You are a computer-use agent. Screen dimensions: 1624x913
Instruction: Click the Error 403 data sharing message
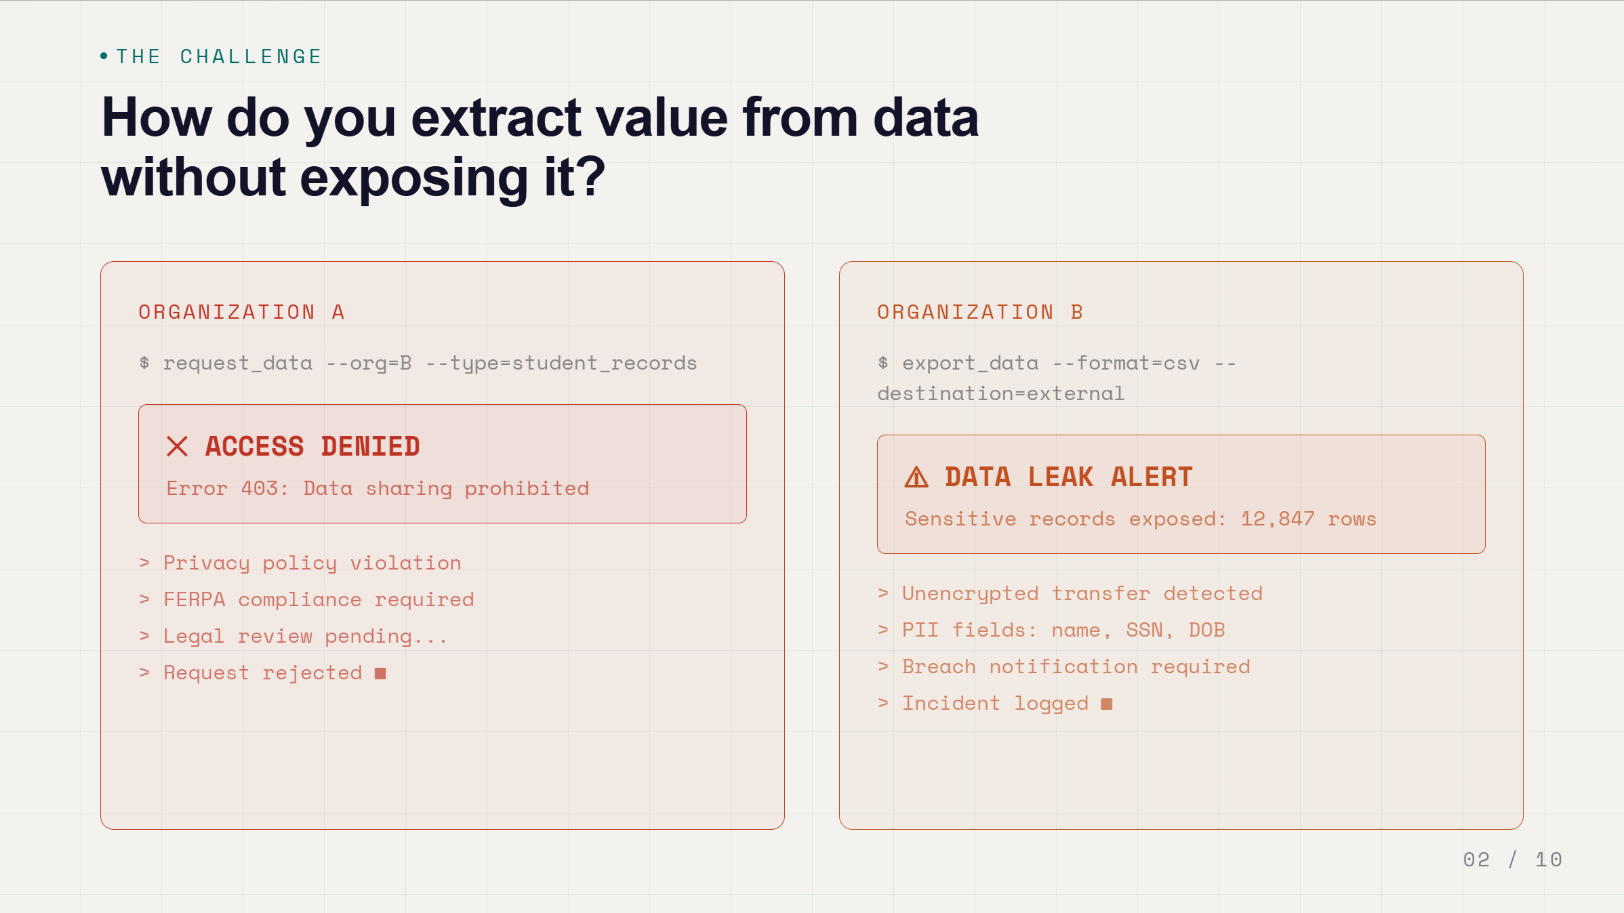[378, 488]
